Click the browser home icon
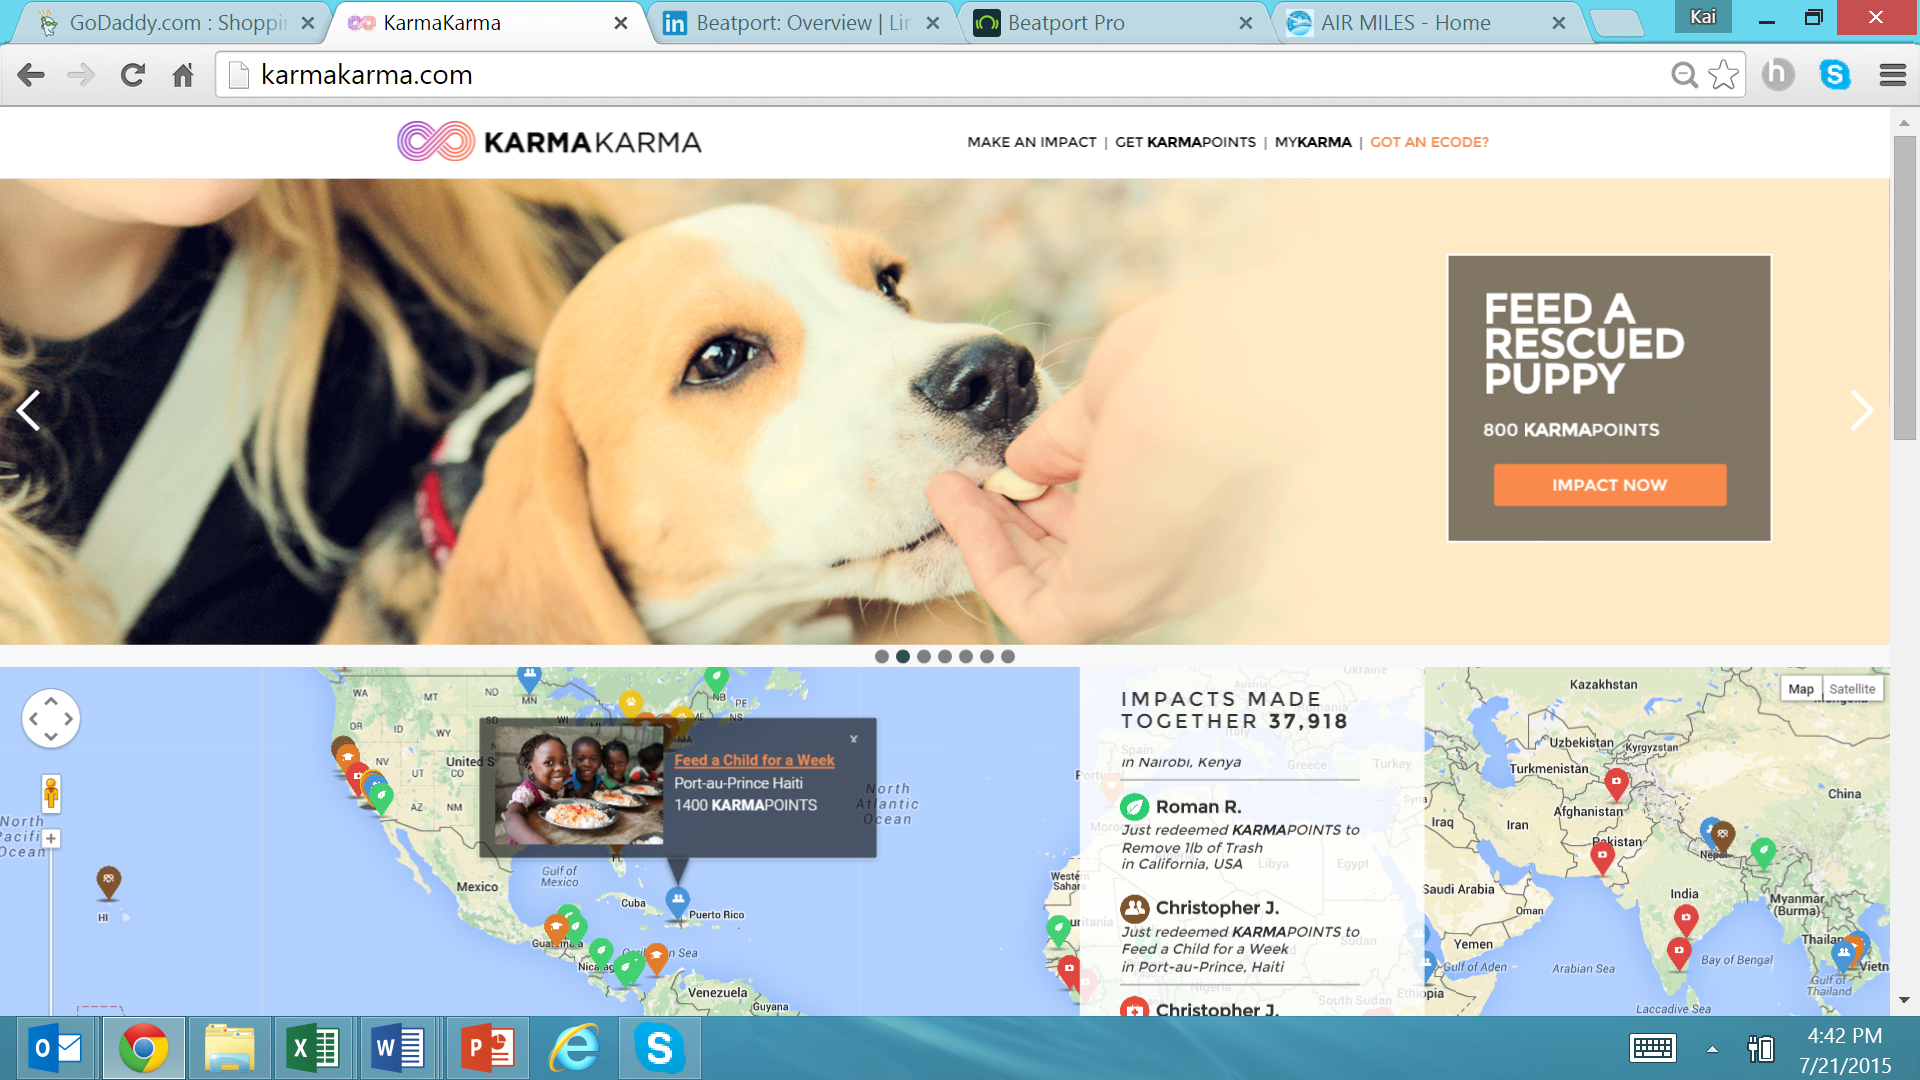Viewport: 1920px width, 1080px height. tap(183, 75)
